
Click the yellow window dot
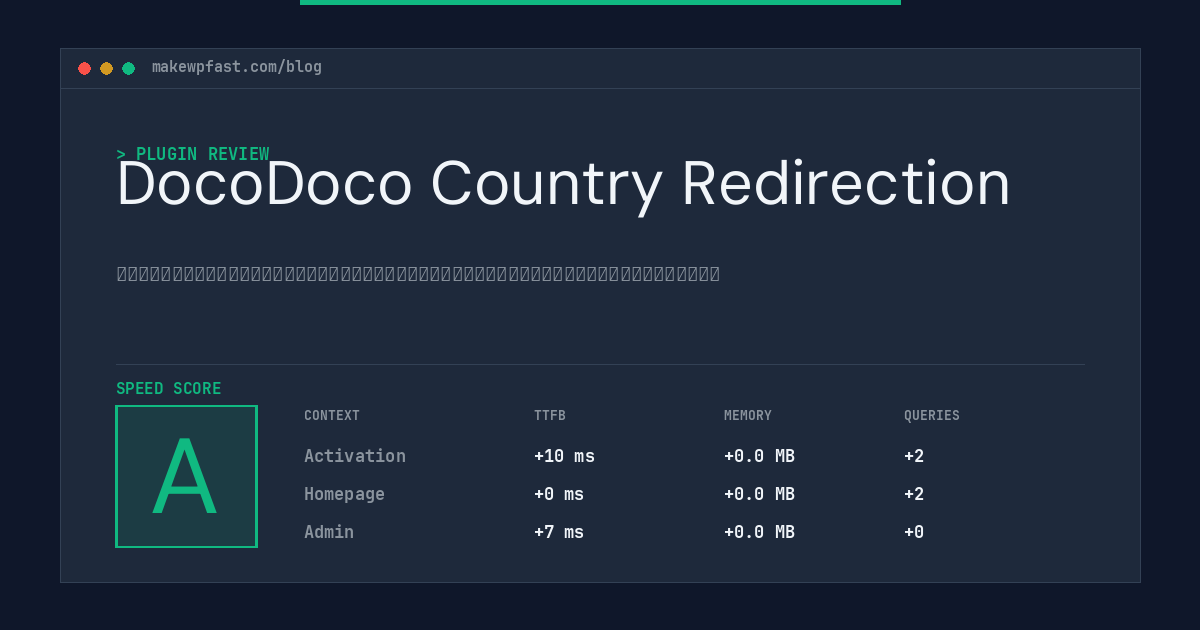click(106, 68)
